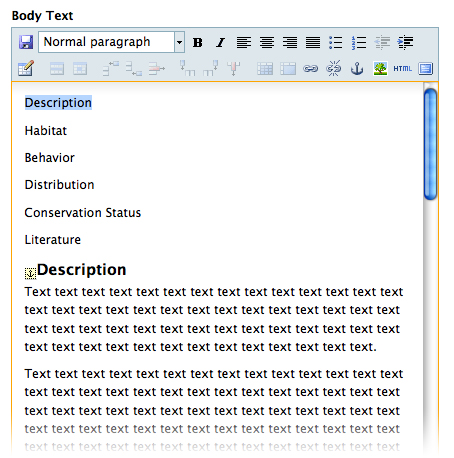Image resolution: width=454 pixels, height=458 pixels.
Task: Toggle full-screen editor mode icon
Action: (x=426, y=69)
